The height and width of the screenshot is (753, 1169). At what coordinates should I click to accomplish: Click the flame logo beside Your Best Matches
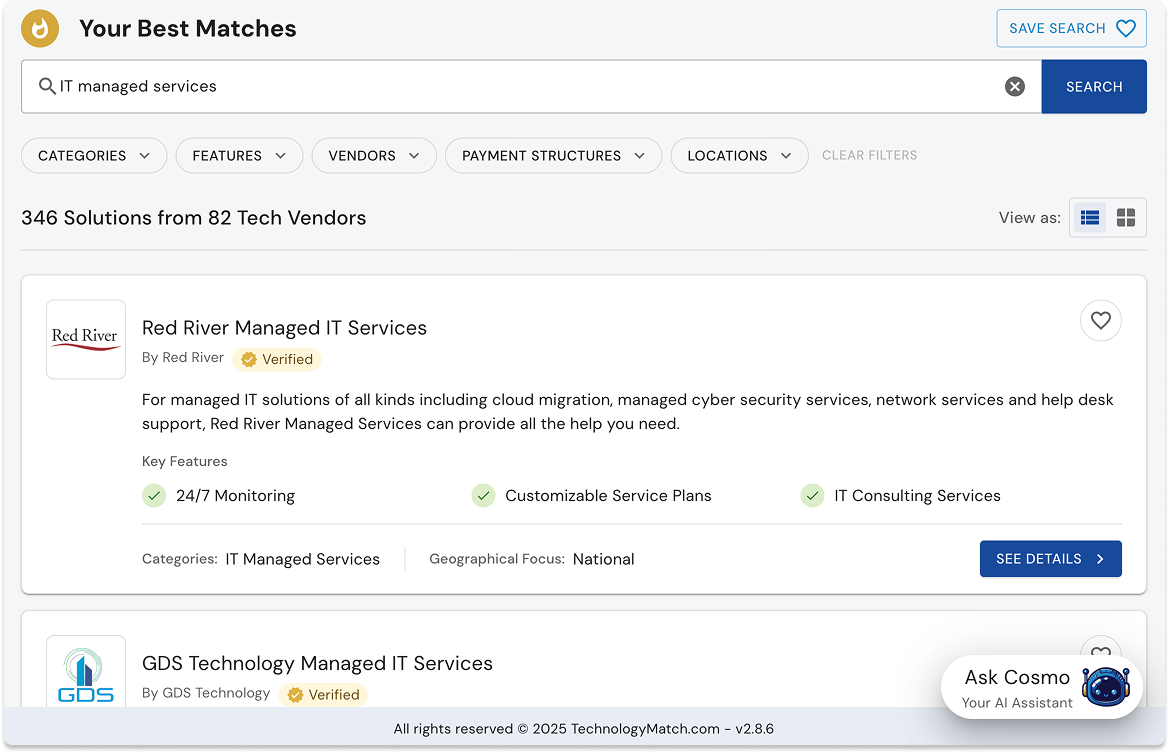coord(40,28)
